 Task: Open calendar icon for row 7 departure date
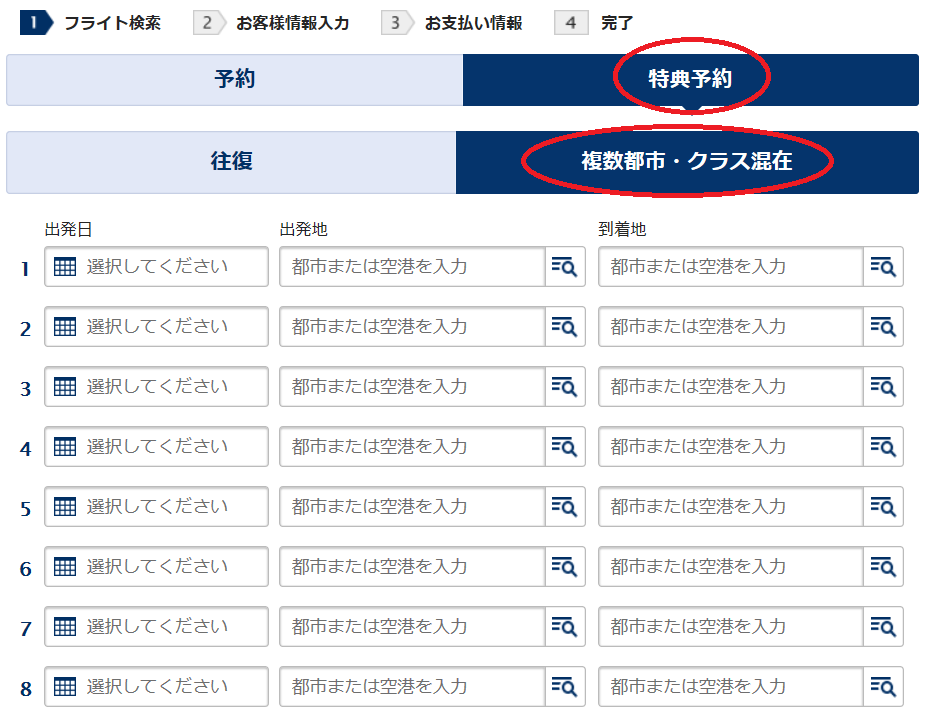tap(65, 627)
